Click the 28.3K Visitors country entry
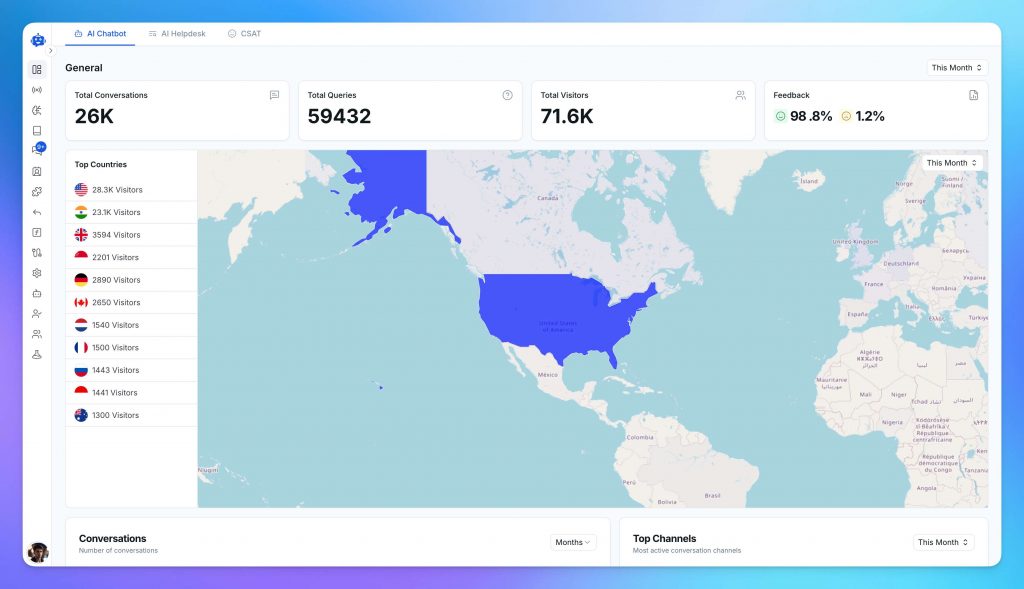1024x589 pixels. (115, 189)
